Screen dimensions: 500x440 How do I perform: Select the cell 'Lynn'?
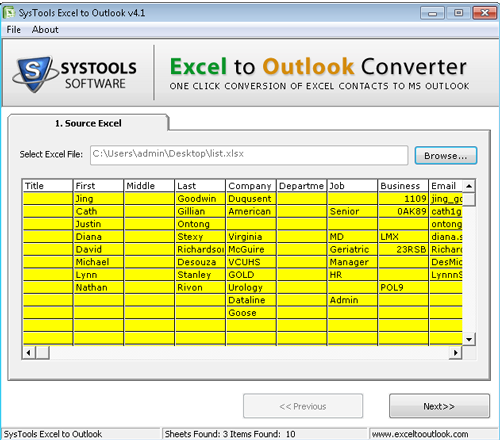[98, 275]
